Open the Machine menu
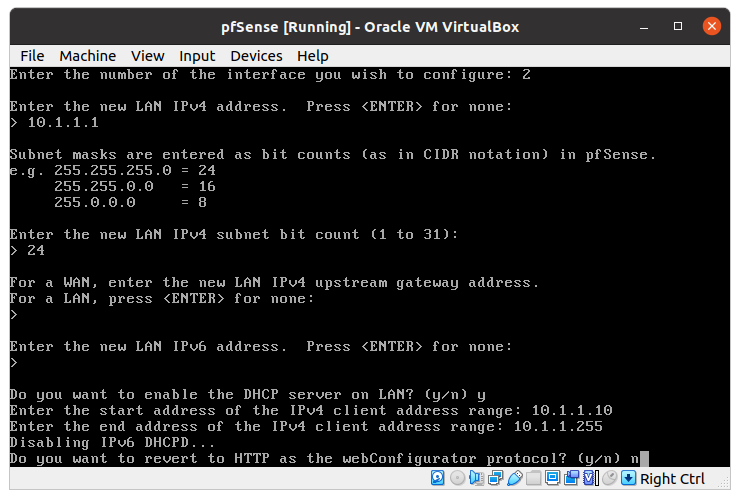 tap(87, 56)
